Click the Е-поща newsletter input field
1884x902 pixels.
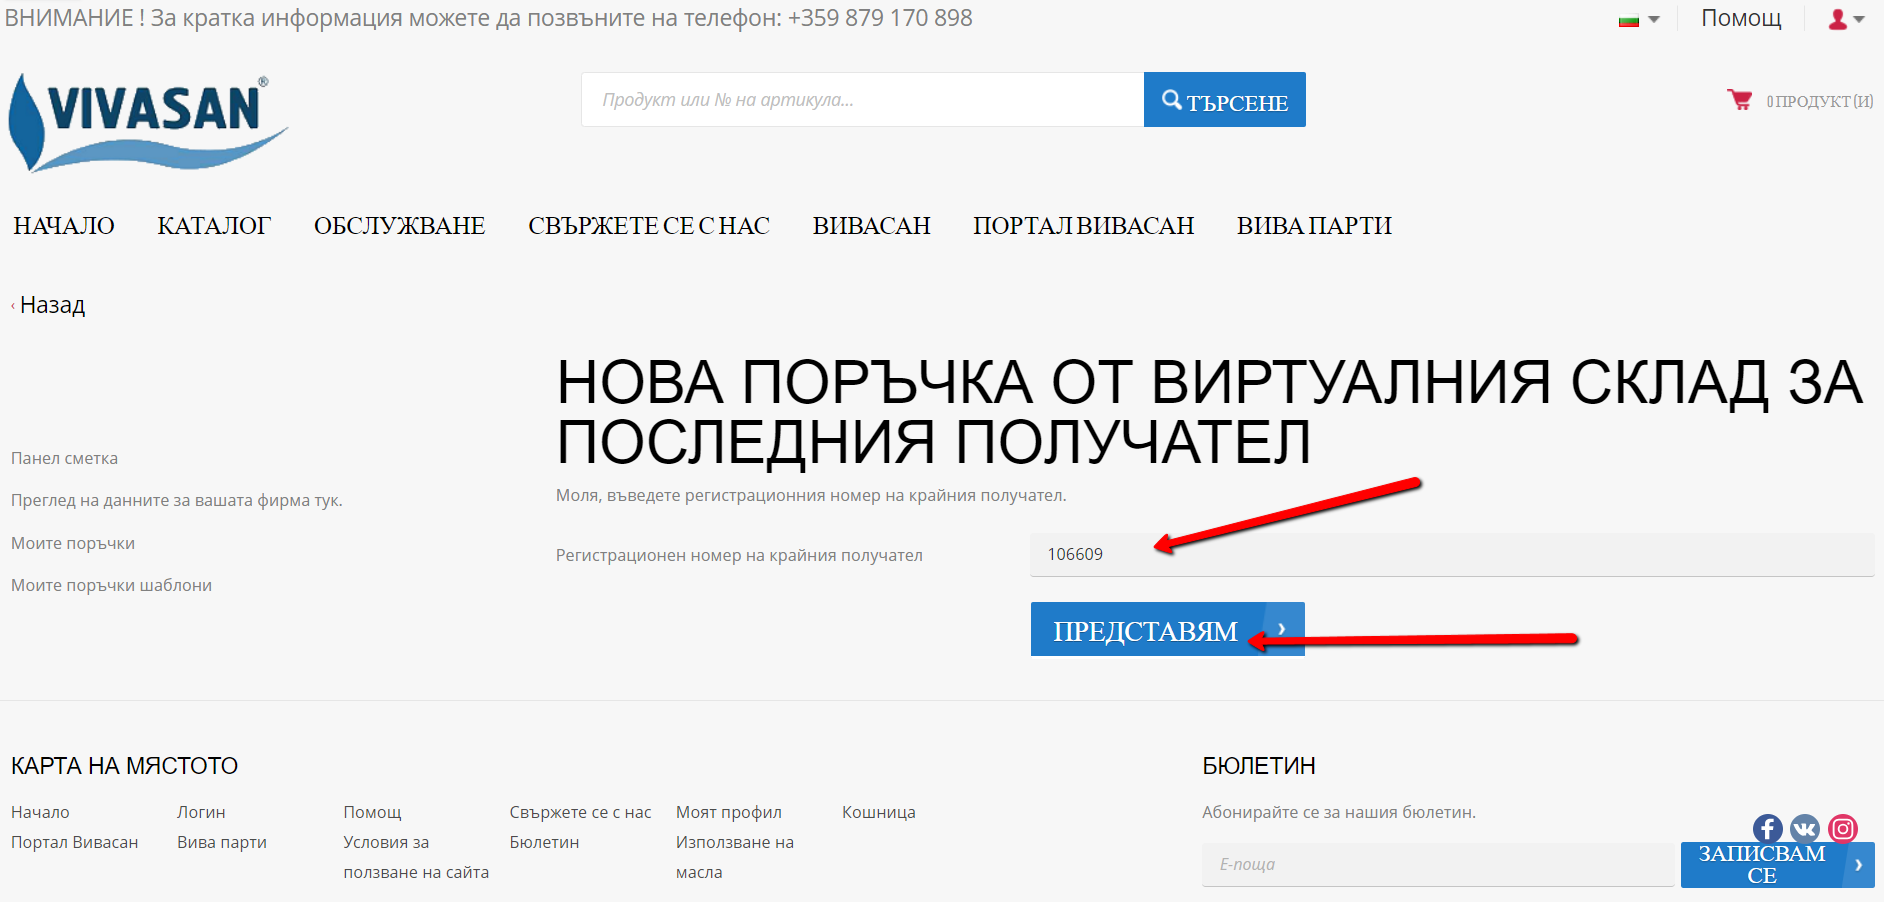click(1438, 864)
